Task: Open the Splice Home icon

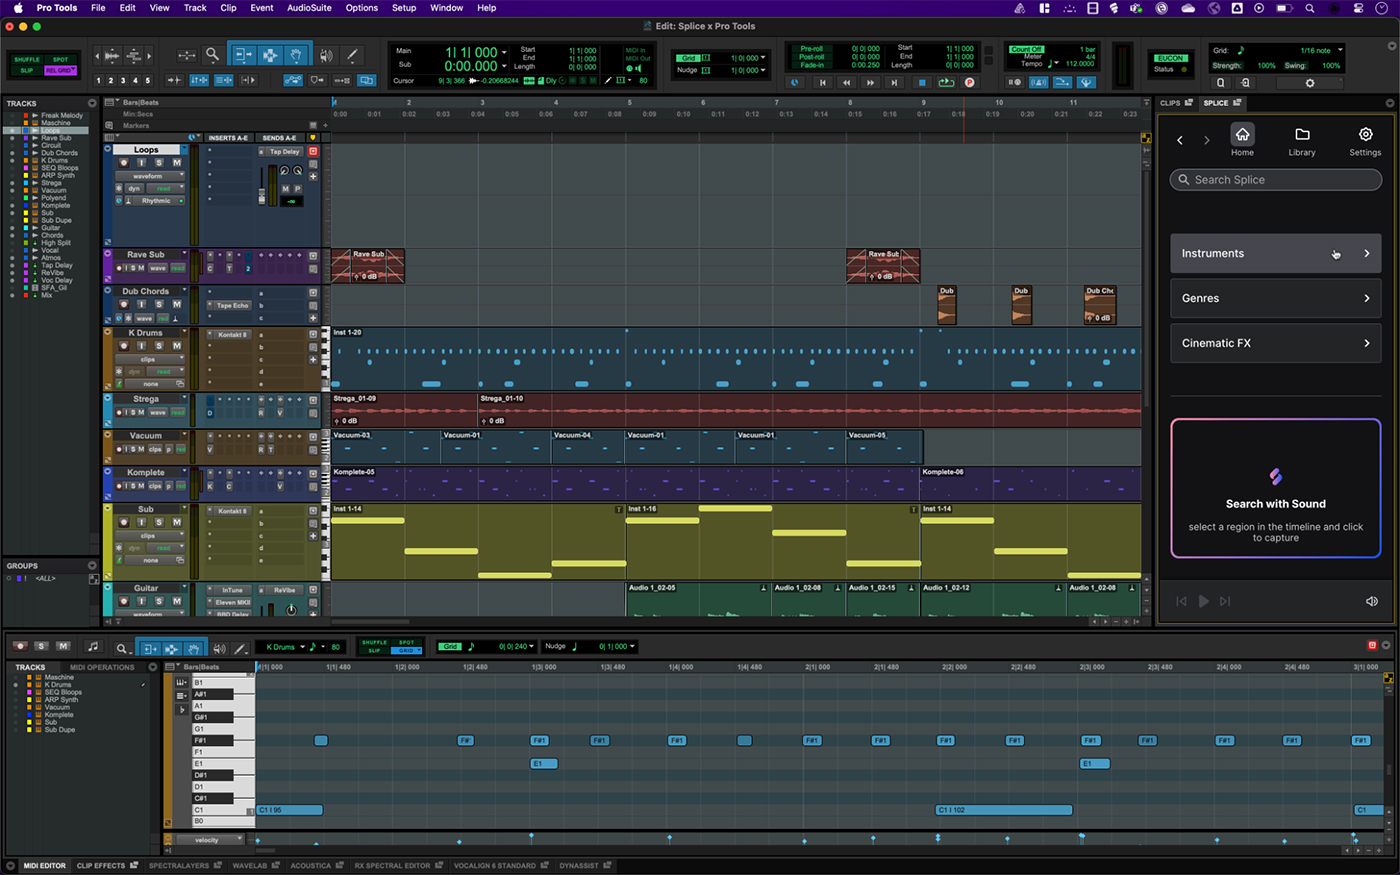Action: coord(1242,140)
